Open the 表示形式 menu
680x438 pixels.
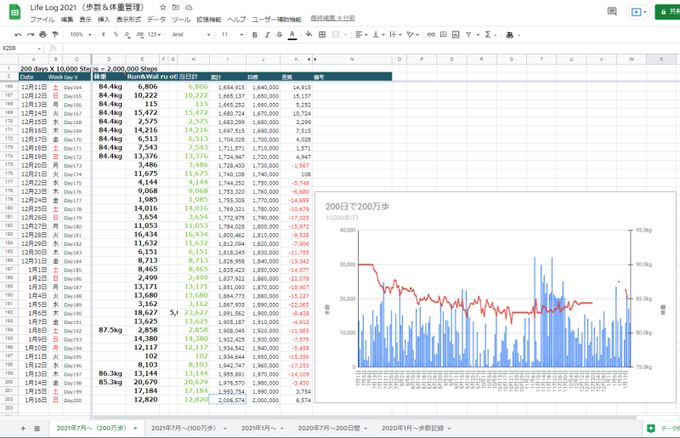coord(128,20)
